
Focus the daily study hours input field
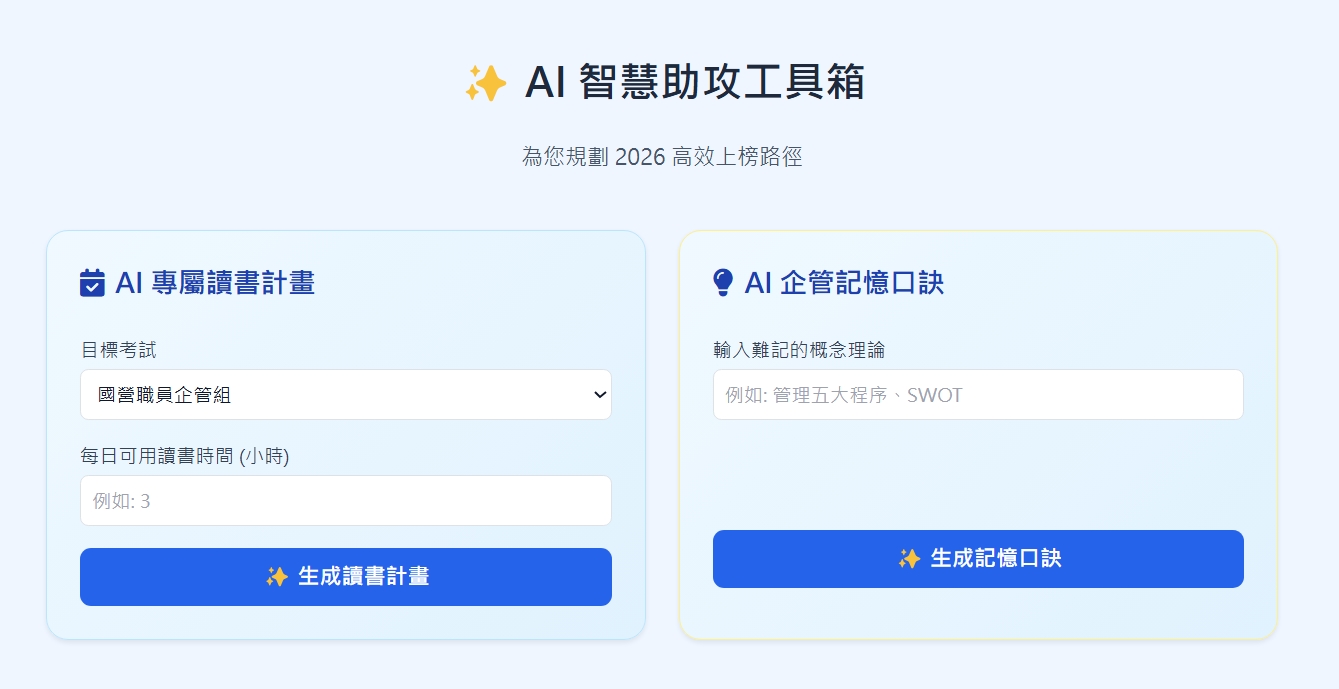[345, 501]
